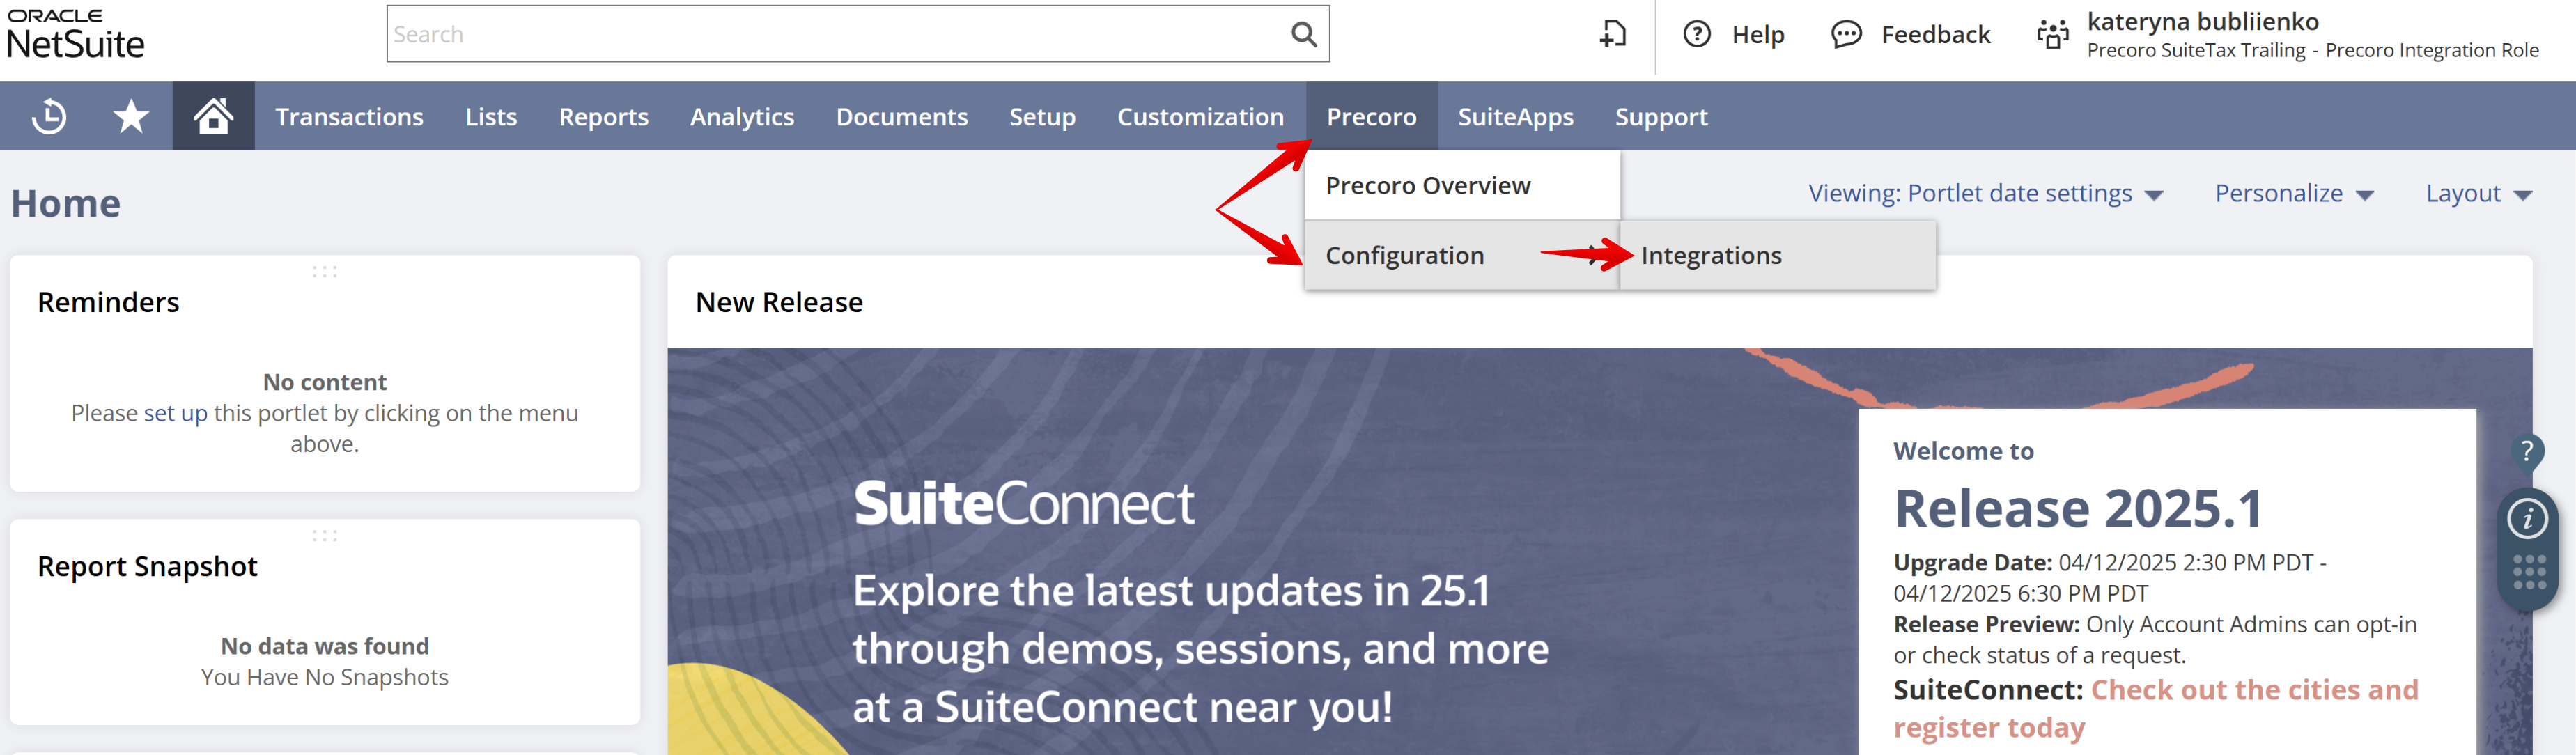Screen dimensions: 2576x755
Task: Open the SuiteApps menu
Action: 1515,116
